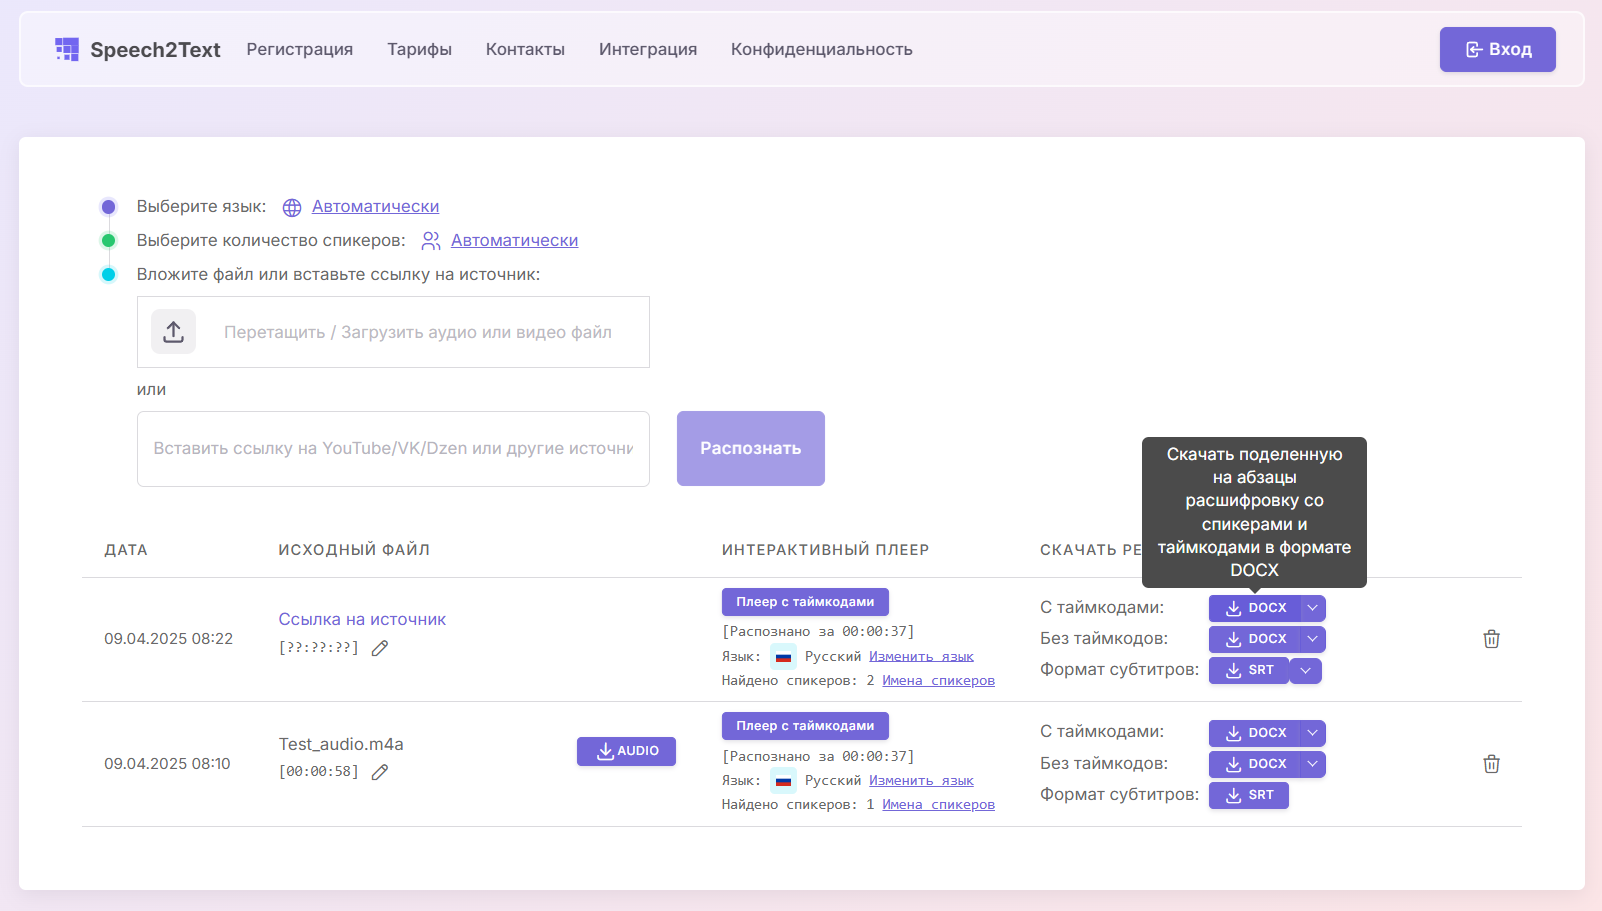Screen dimensions: 1602x911
Task: Click the upload arrow icon in file drop zone
Action: (173, 331)
